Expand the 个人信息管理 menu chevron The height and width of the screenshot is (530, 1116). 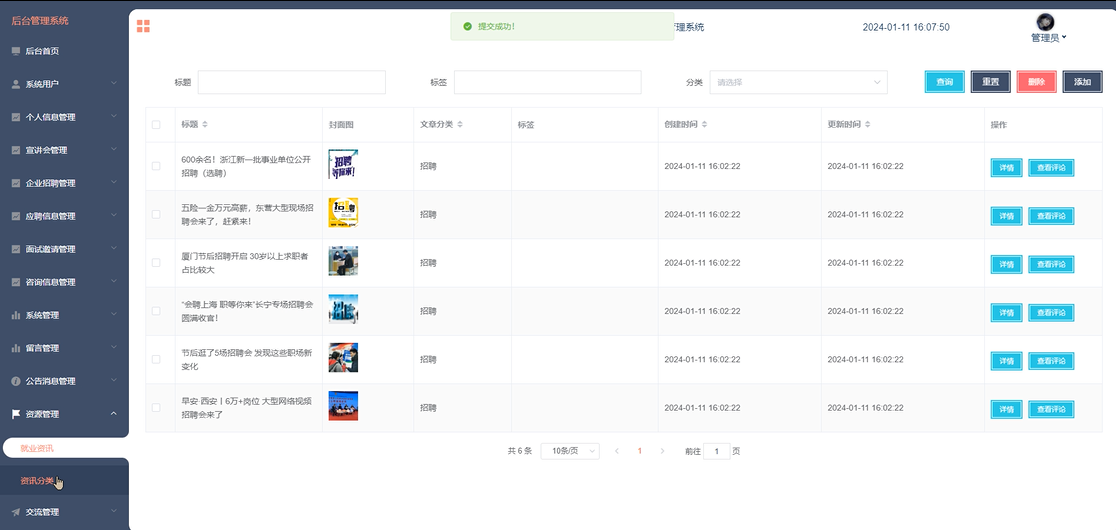114,117
